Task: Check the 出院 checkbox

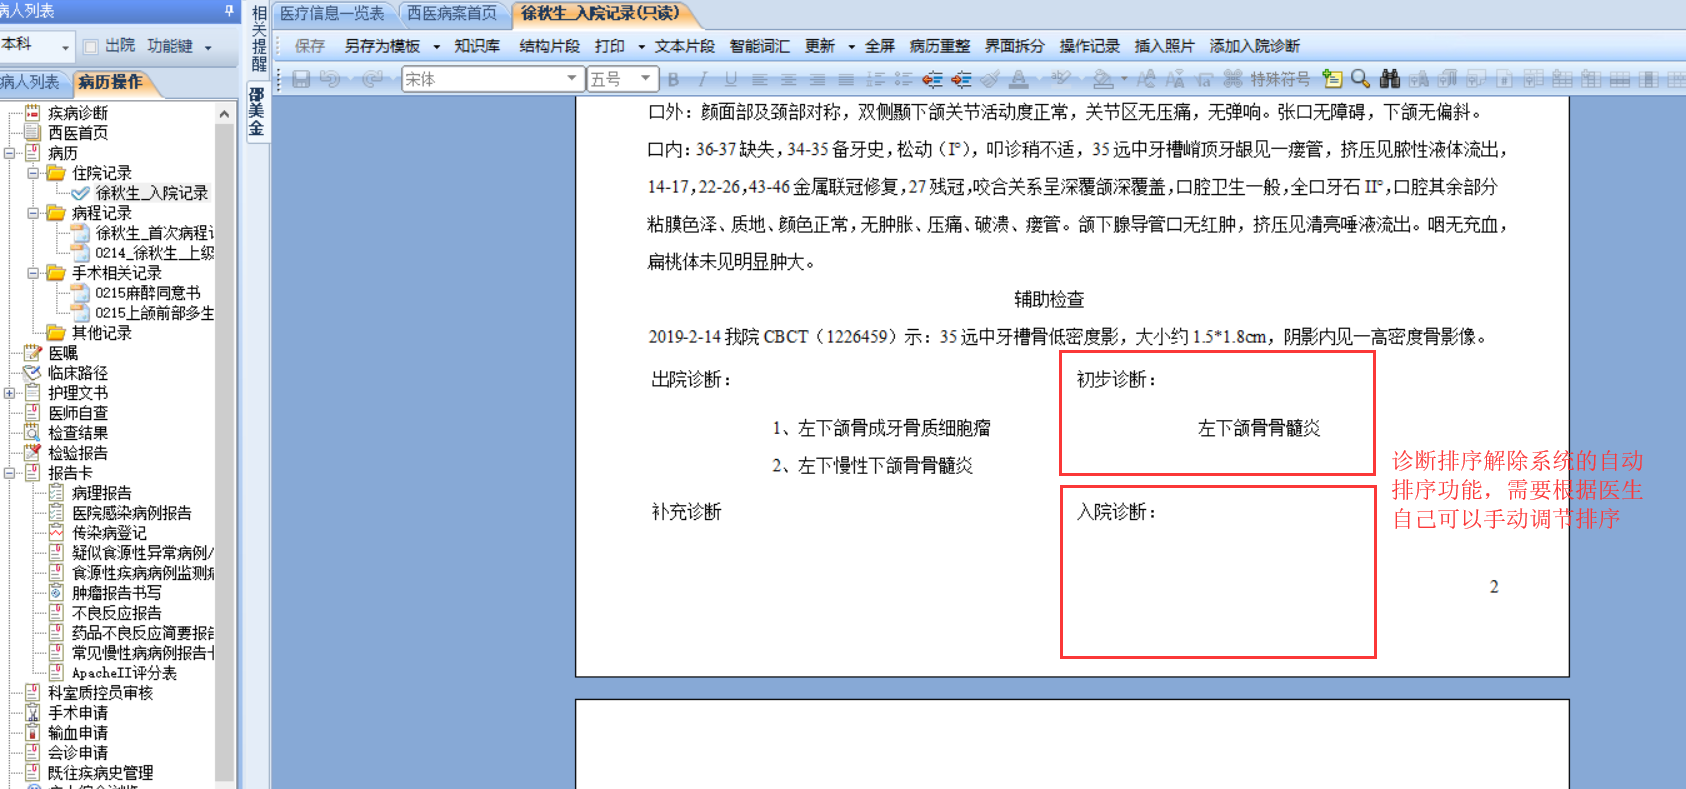Action: tap(91, 46)
